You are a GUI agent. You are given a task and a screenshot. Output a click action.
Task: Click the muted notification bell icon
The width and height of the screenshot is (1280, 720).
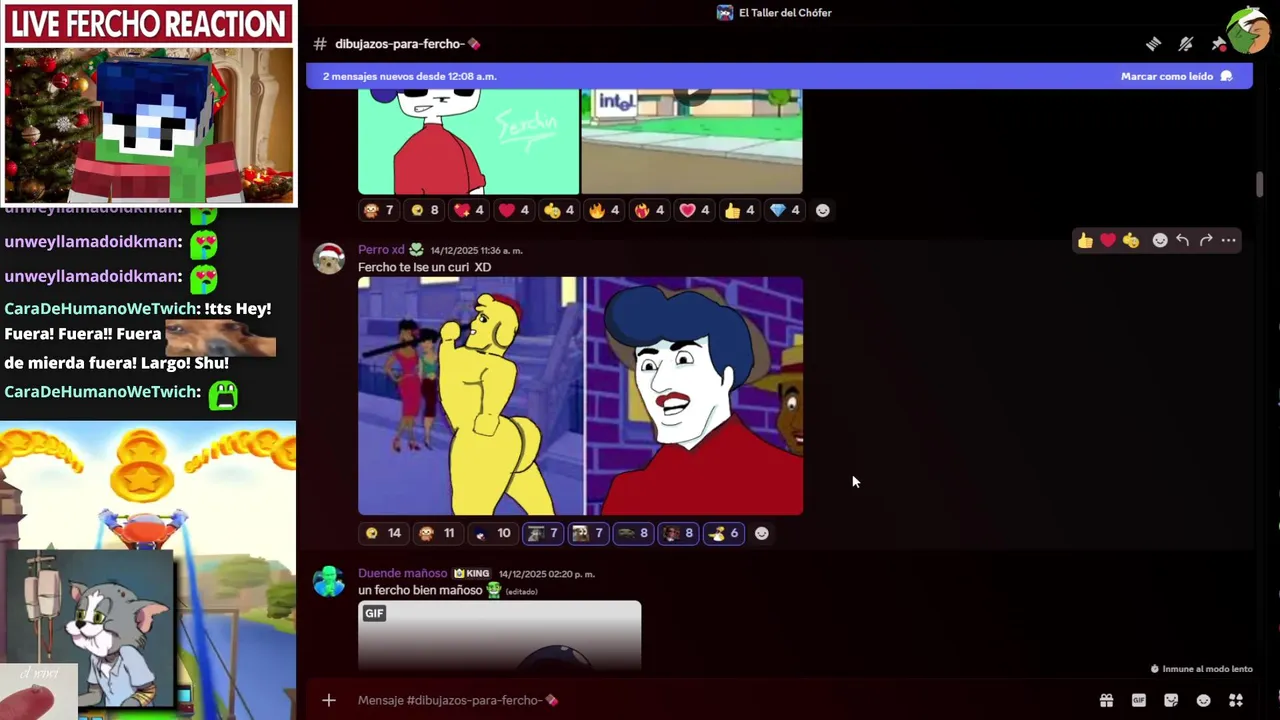[x=1186, y=44]
